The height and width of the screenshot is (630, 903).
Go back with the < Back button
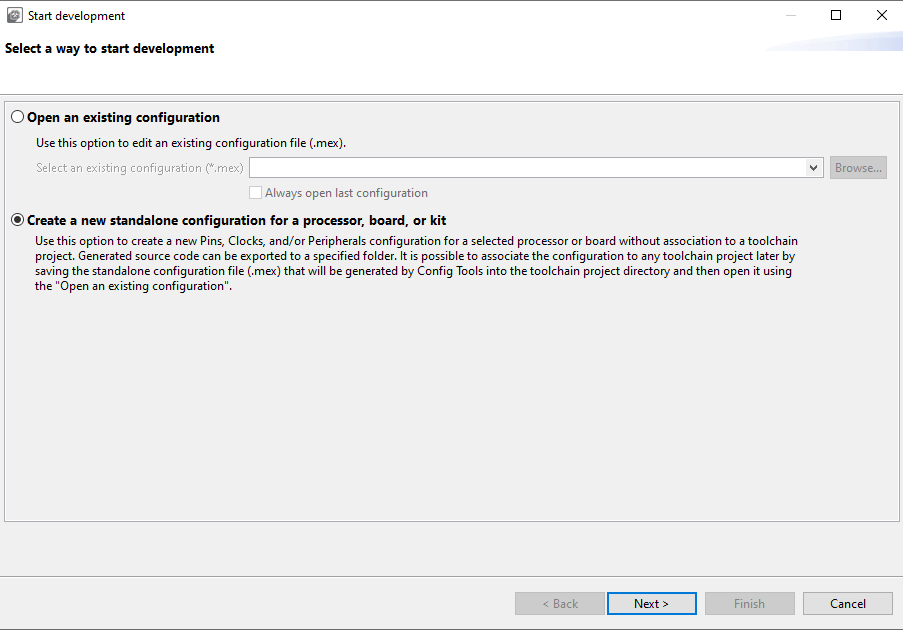point(560,603)
